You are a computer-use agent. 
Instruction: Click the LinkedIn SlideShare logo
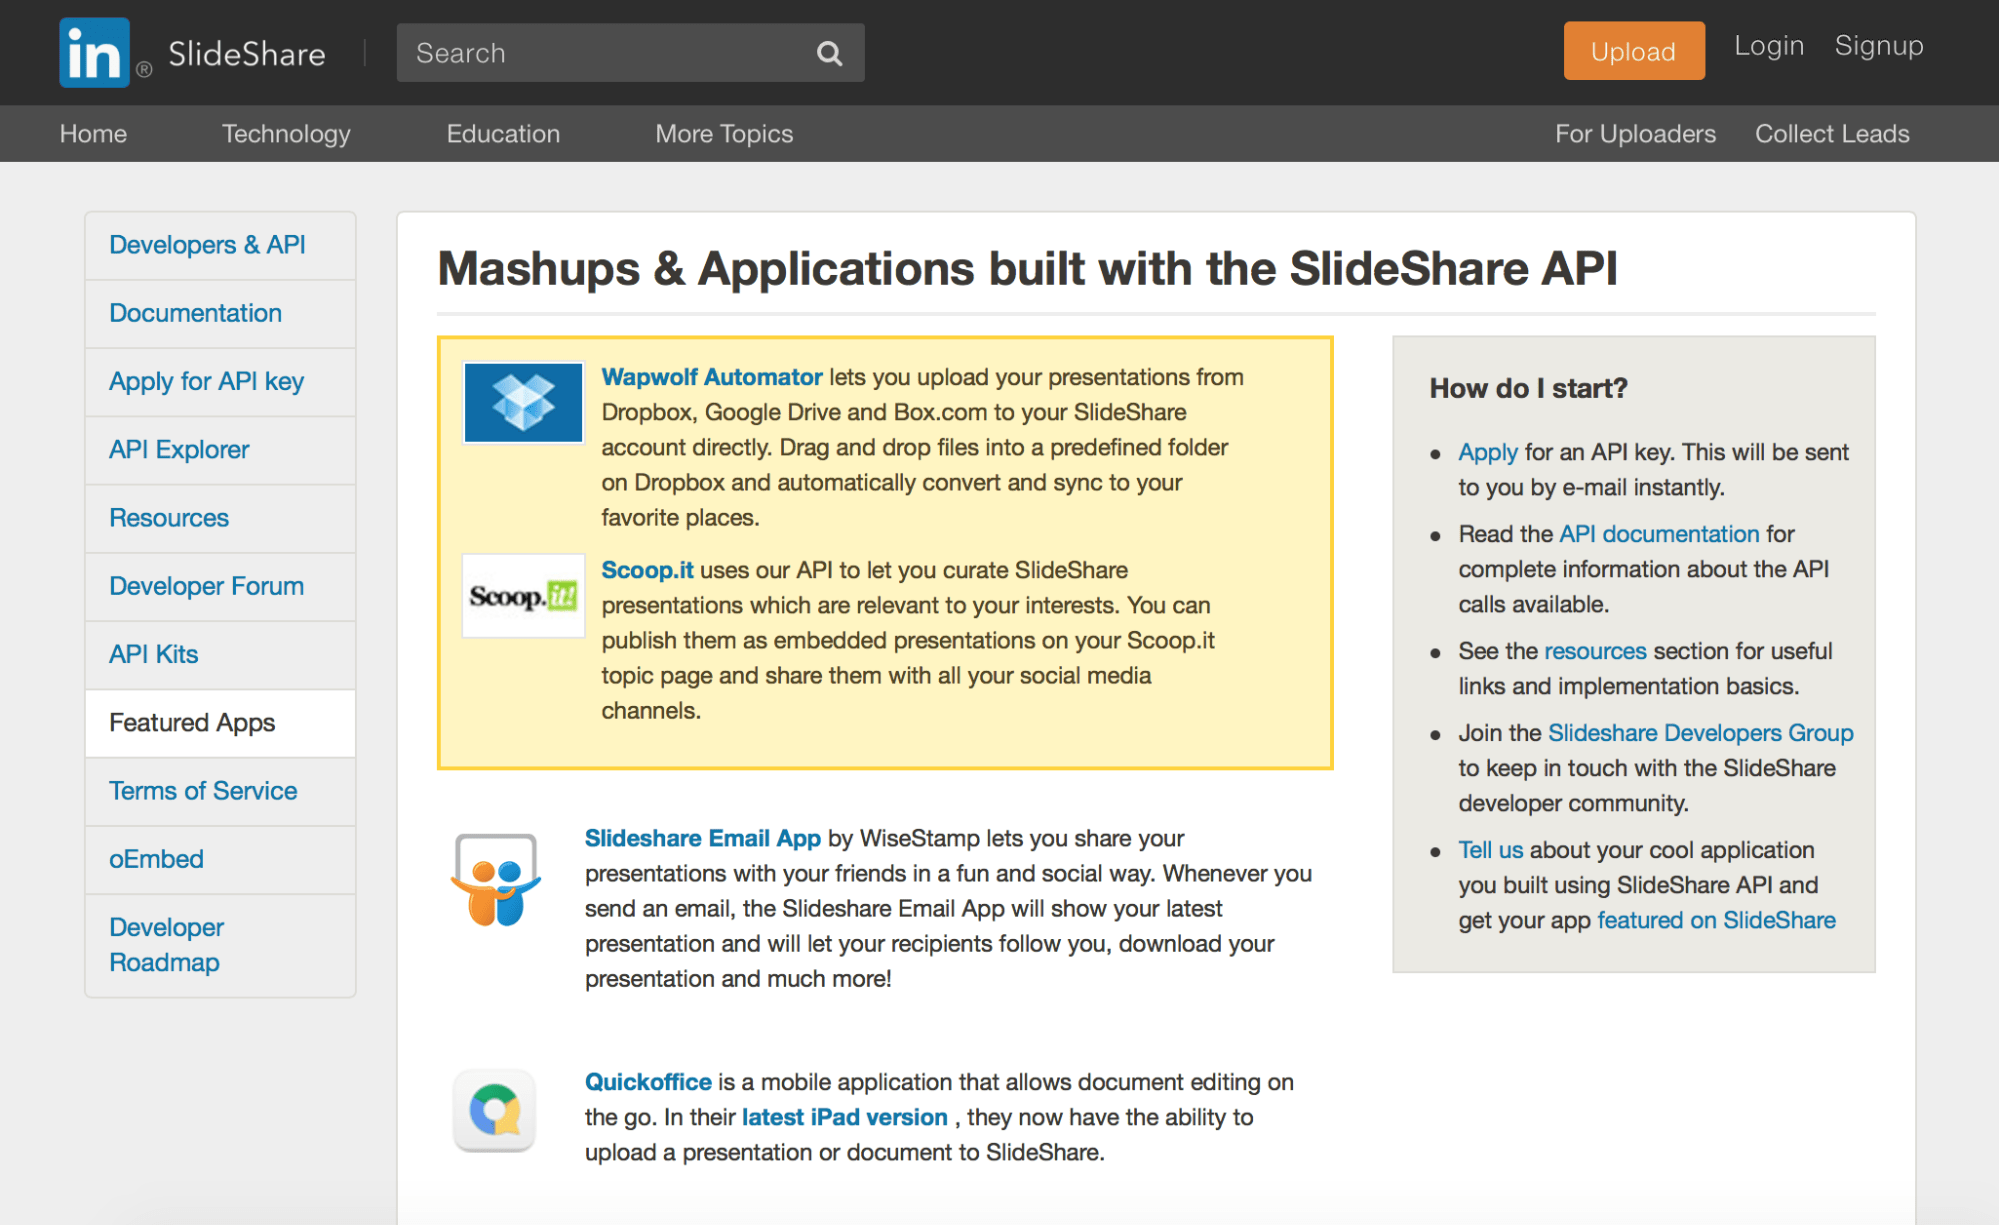tap(190, 51)
